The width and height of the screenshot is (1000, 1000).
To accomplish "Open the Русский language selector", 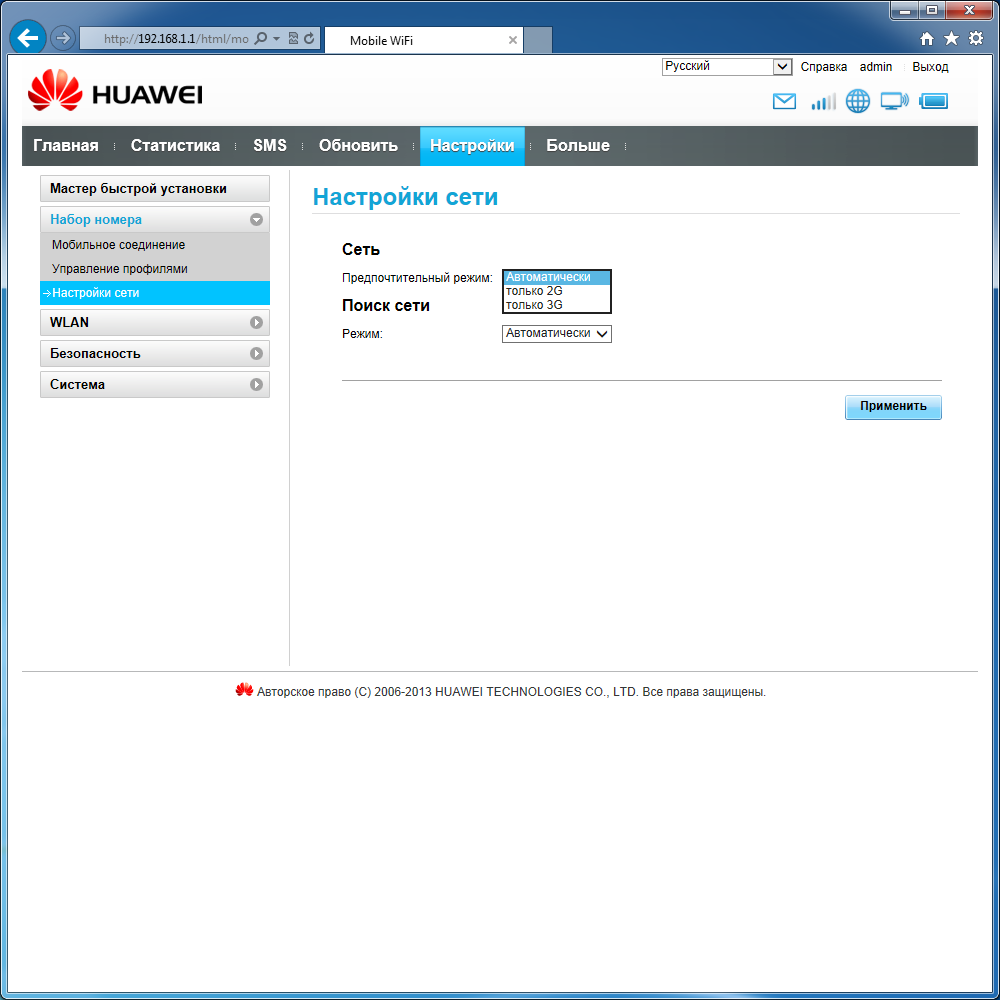I will 727,66.
